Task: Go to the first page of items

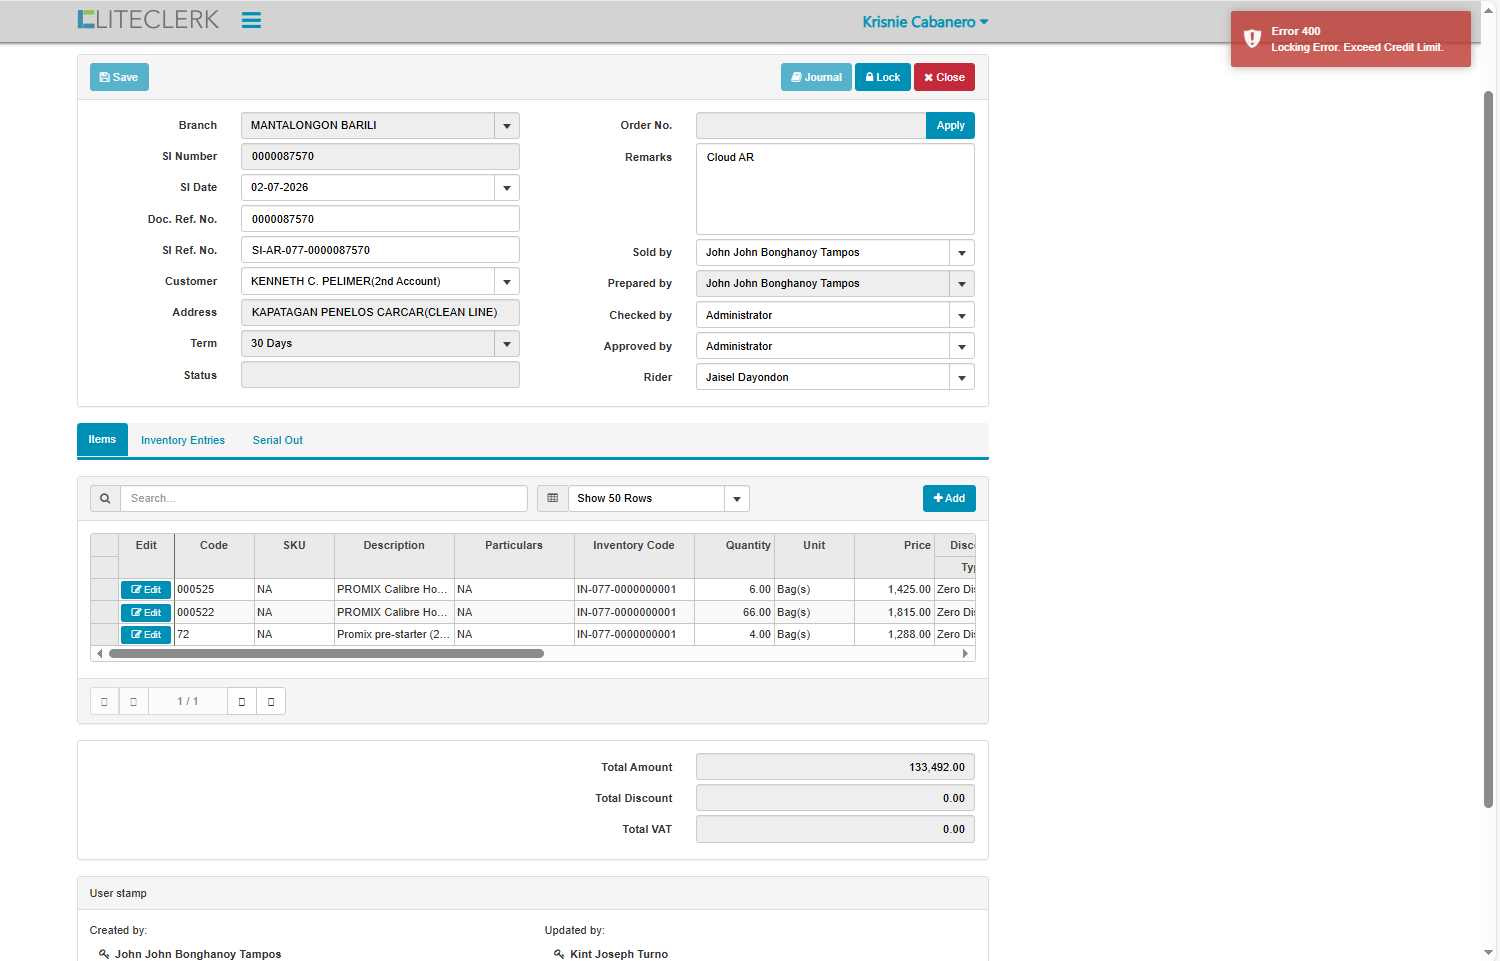Action: 104,701
